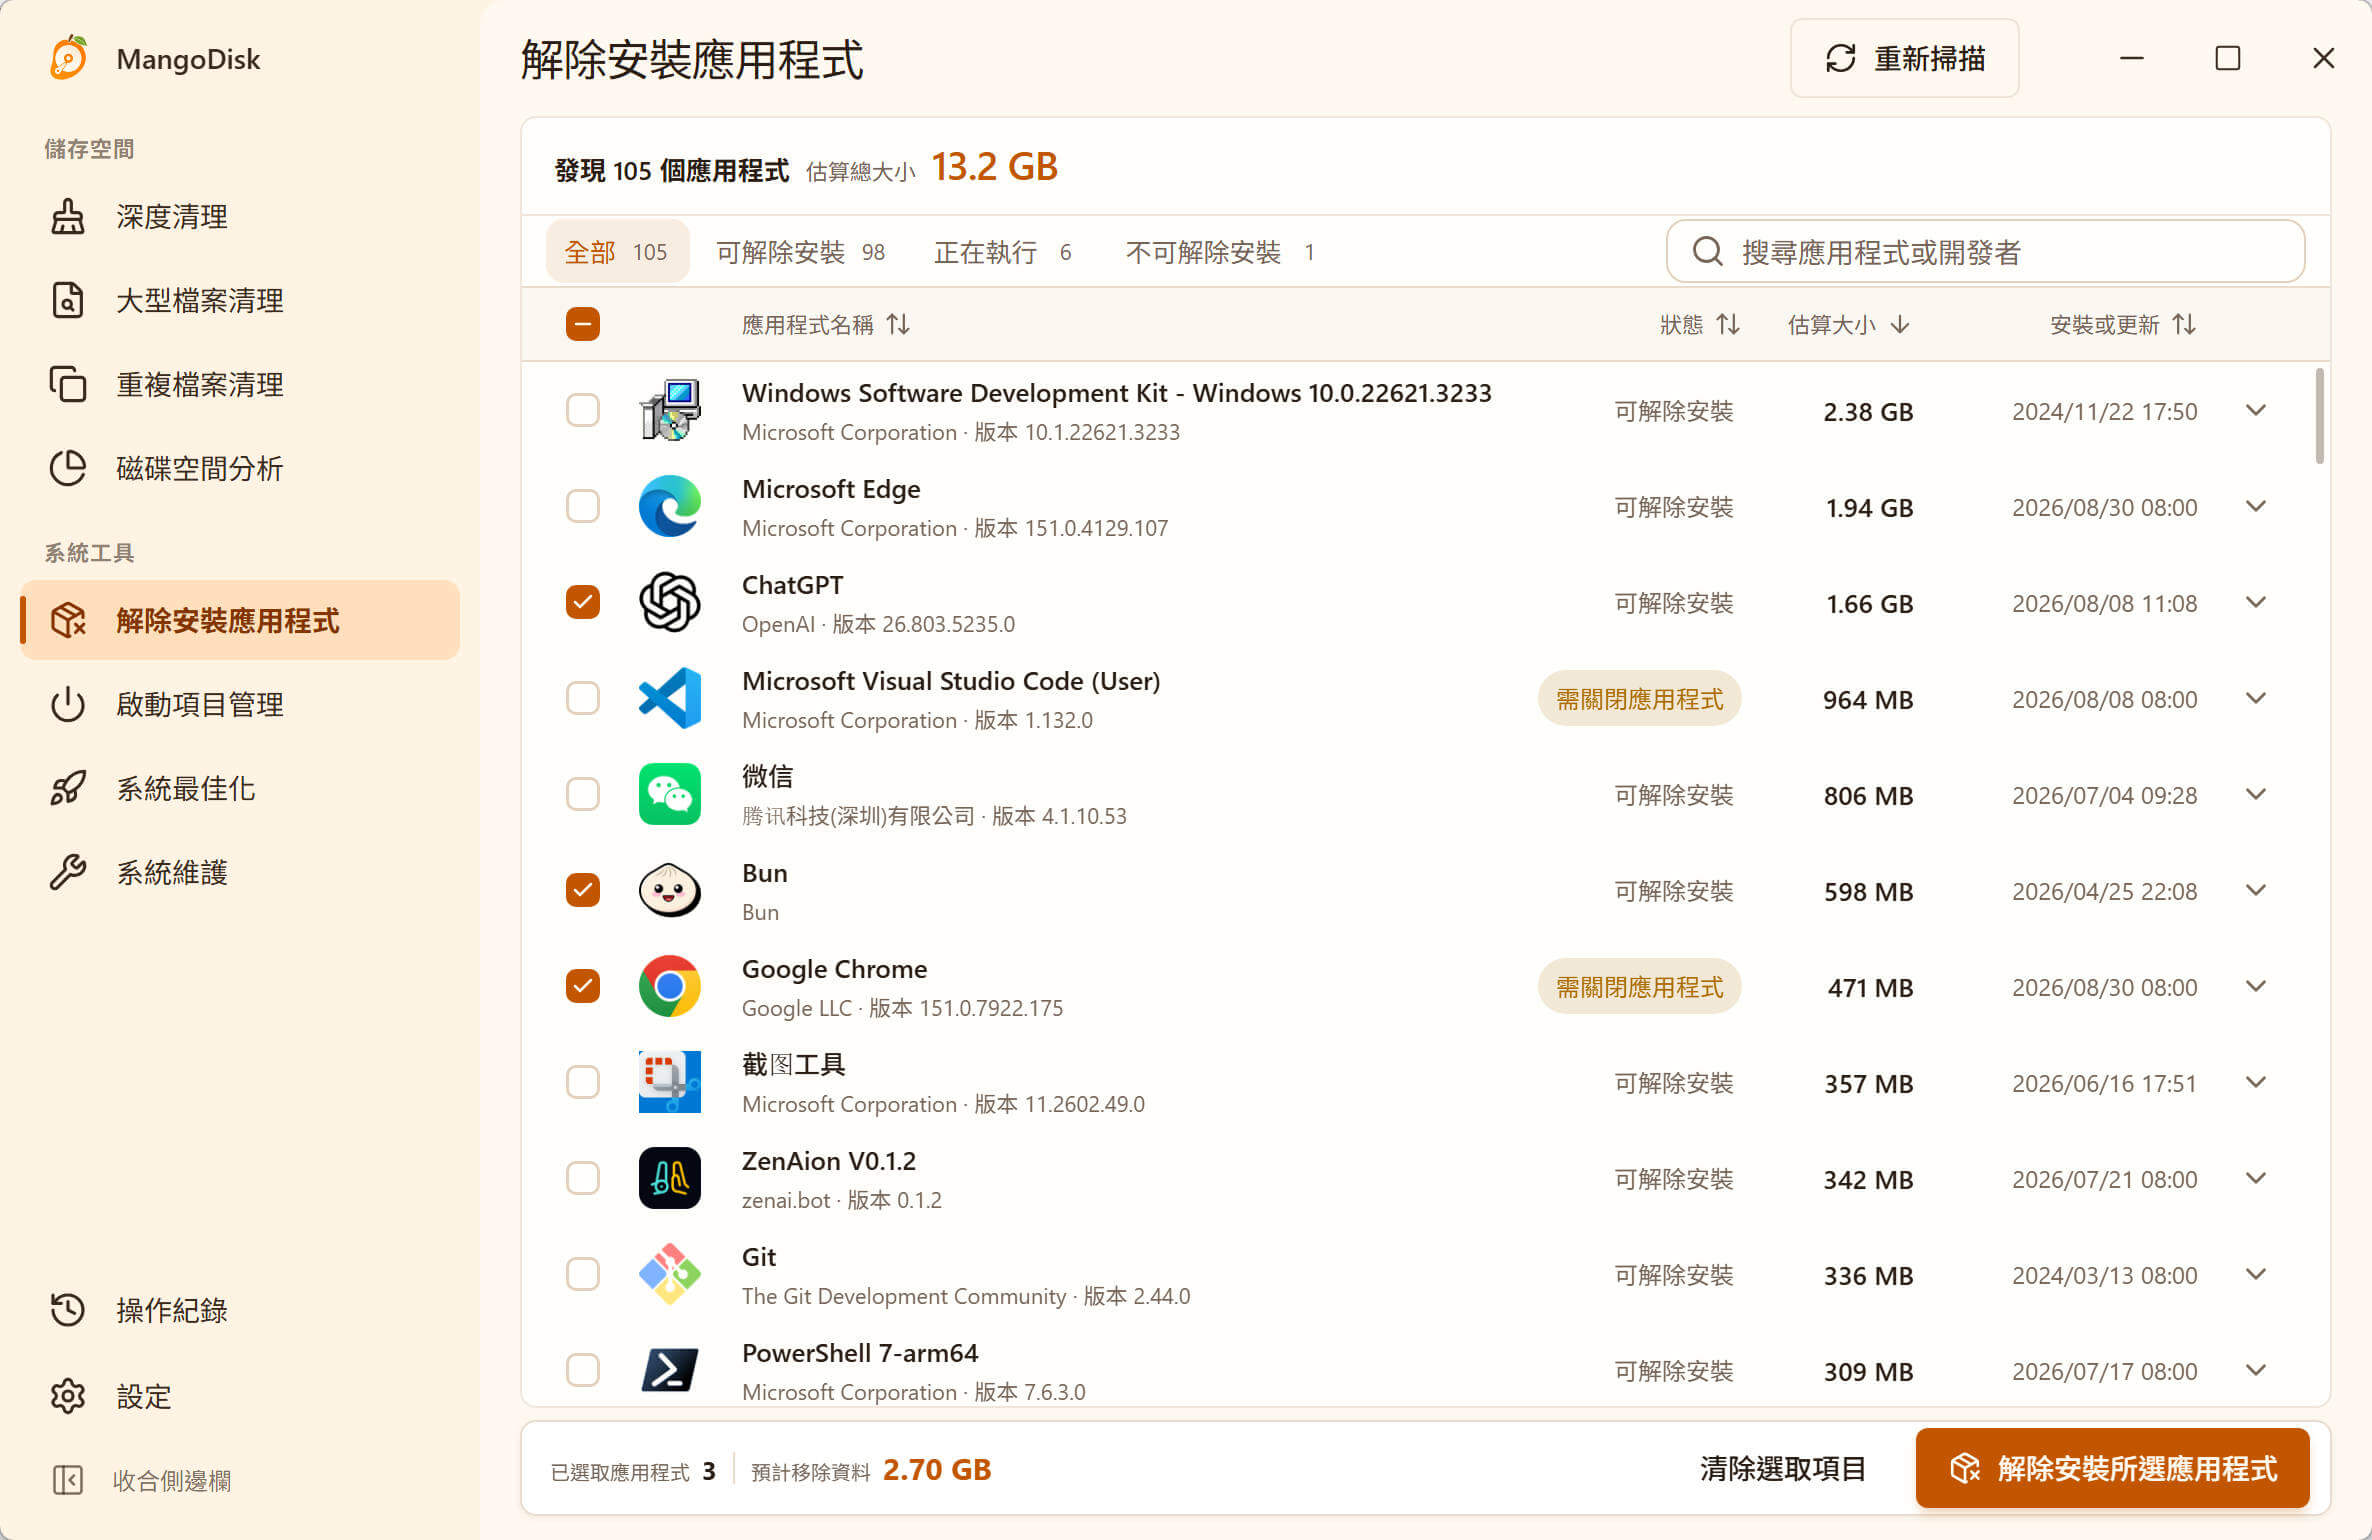Click 需關閉應用程式 badge on Visual Studio Code
The height and width of the screenshot is (1540, 2372).
1640,698
